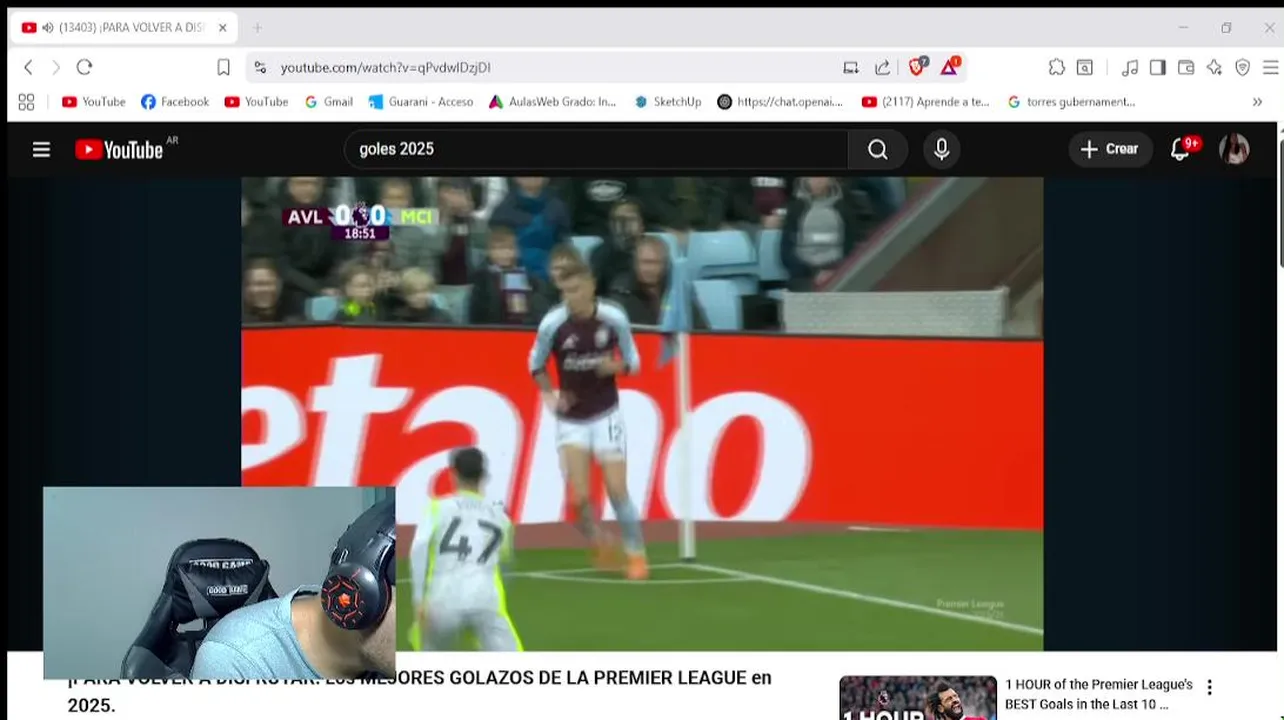Open site settings icon in address bar

coord(260,67)
